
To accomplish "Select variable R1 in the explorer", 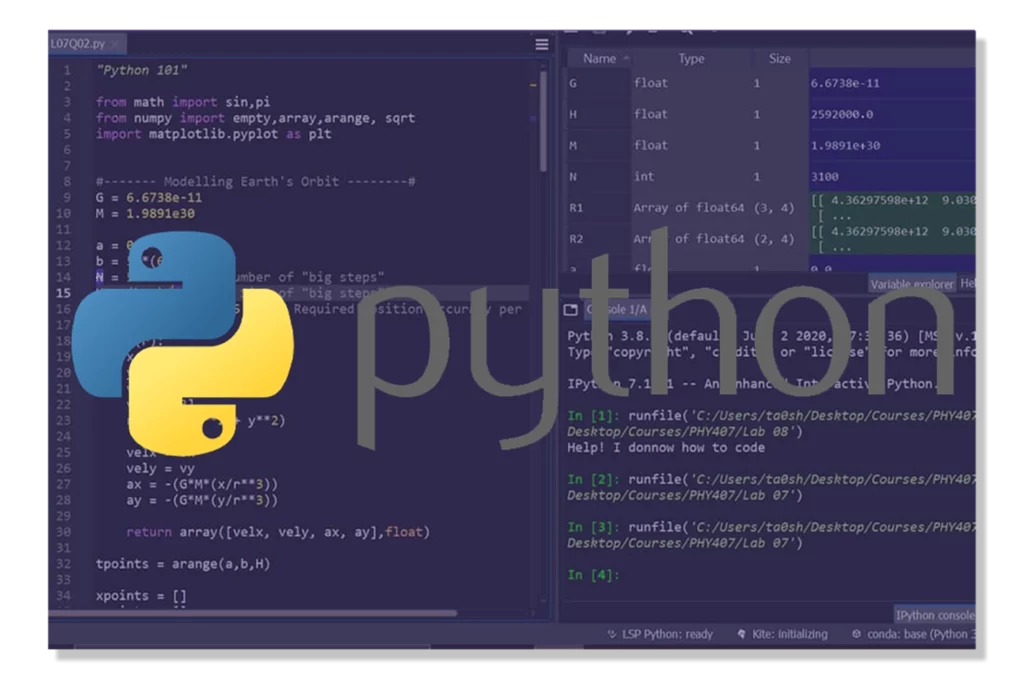I will pyautogui.click(x=576, y=208).
